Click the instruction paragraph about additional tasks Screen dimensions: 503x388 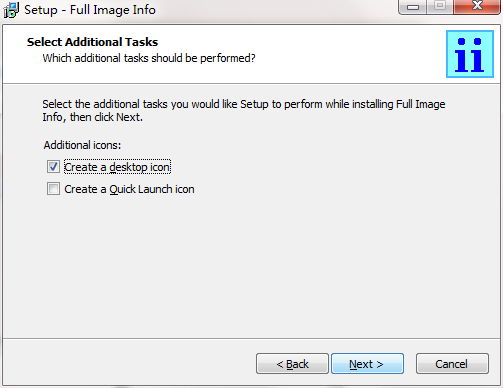tap(244, 111)
